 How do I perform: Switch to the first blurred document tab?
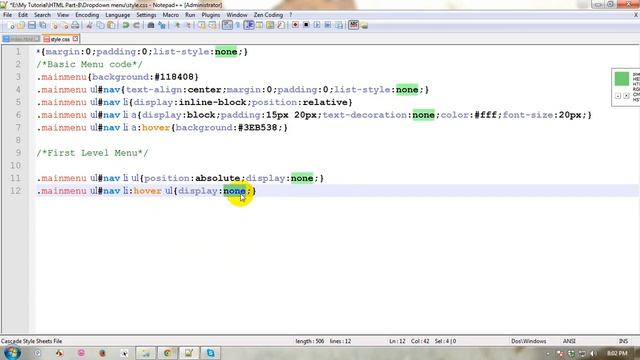21,39
